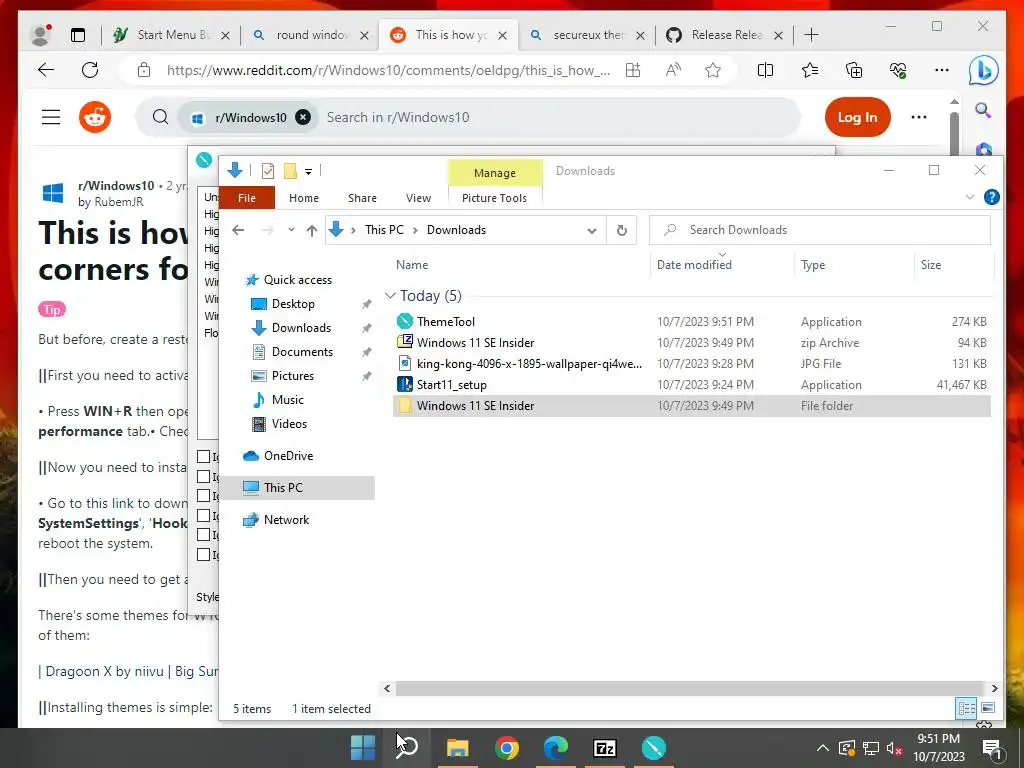
Task: Open Edge tab actions menu icon
Action: 78,35
